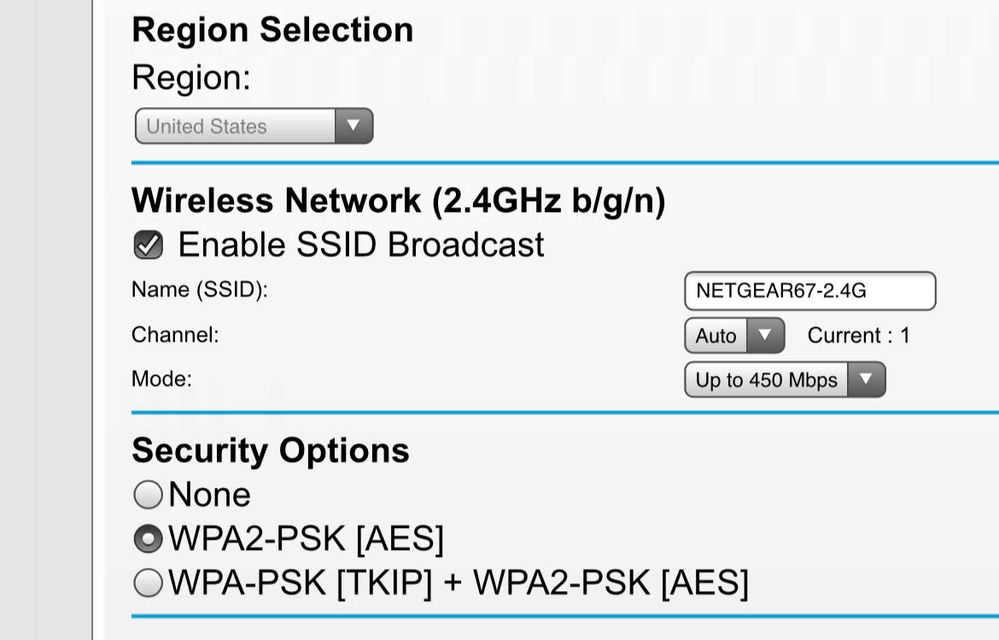Select the None security radio button
This screenshot has width=999, height=640.
(148, 494)
